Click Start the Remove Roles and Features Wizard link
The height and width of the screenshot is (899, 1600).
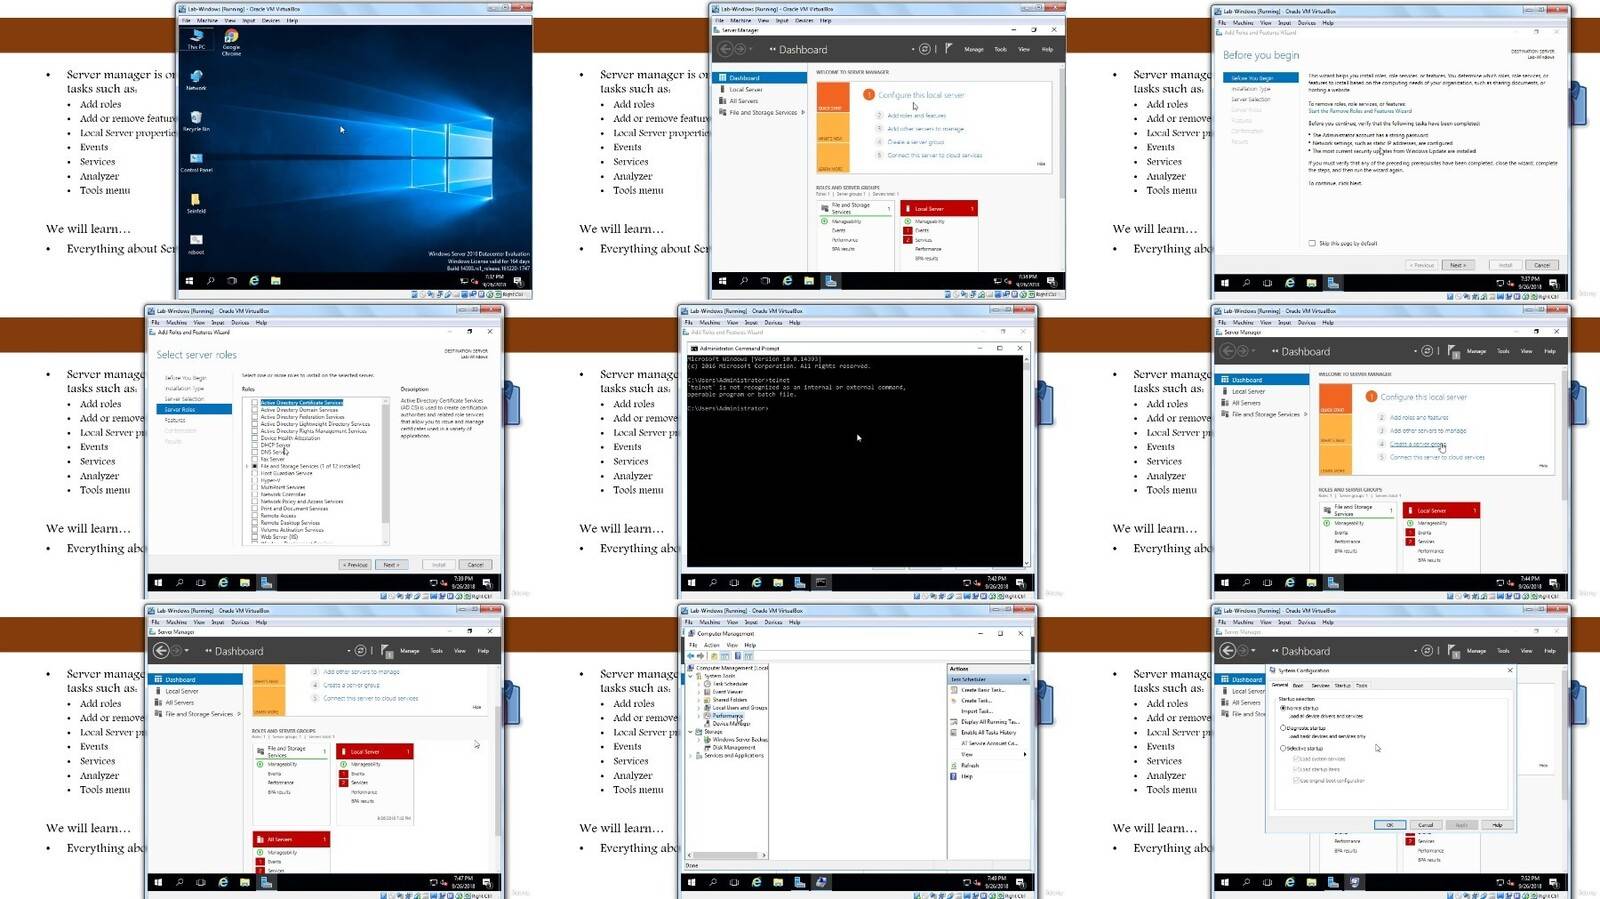tap(1360, 111)
